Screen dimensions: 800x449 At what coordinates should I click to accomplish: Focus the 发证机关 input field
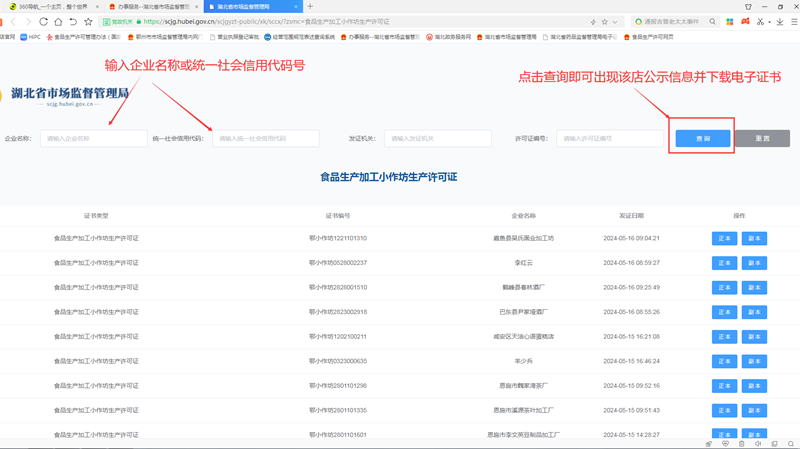coord(438,138)
